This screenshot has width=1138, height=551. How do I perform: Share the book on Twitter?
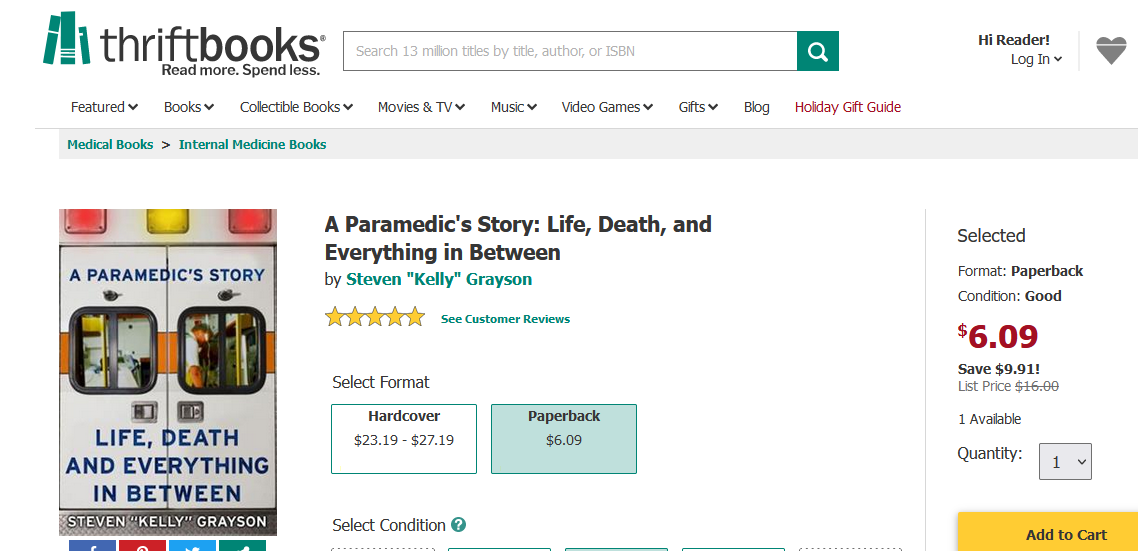point(192,546)
